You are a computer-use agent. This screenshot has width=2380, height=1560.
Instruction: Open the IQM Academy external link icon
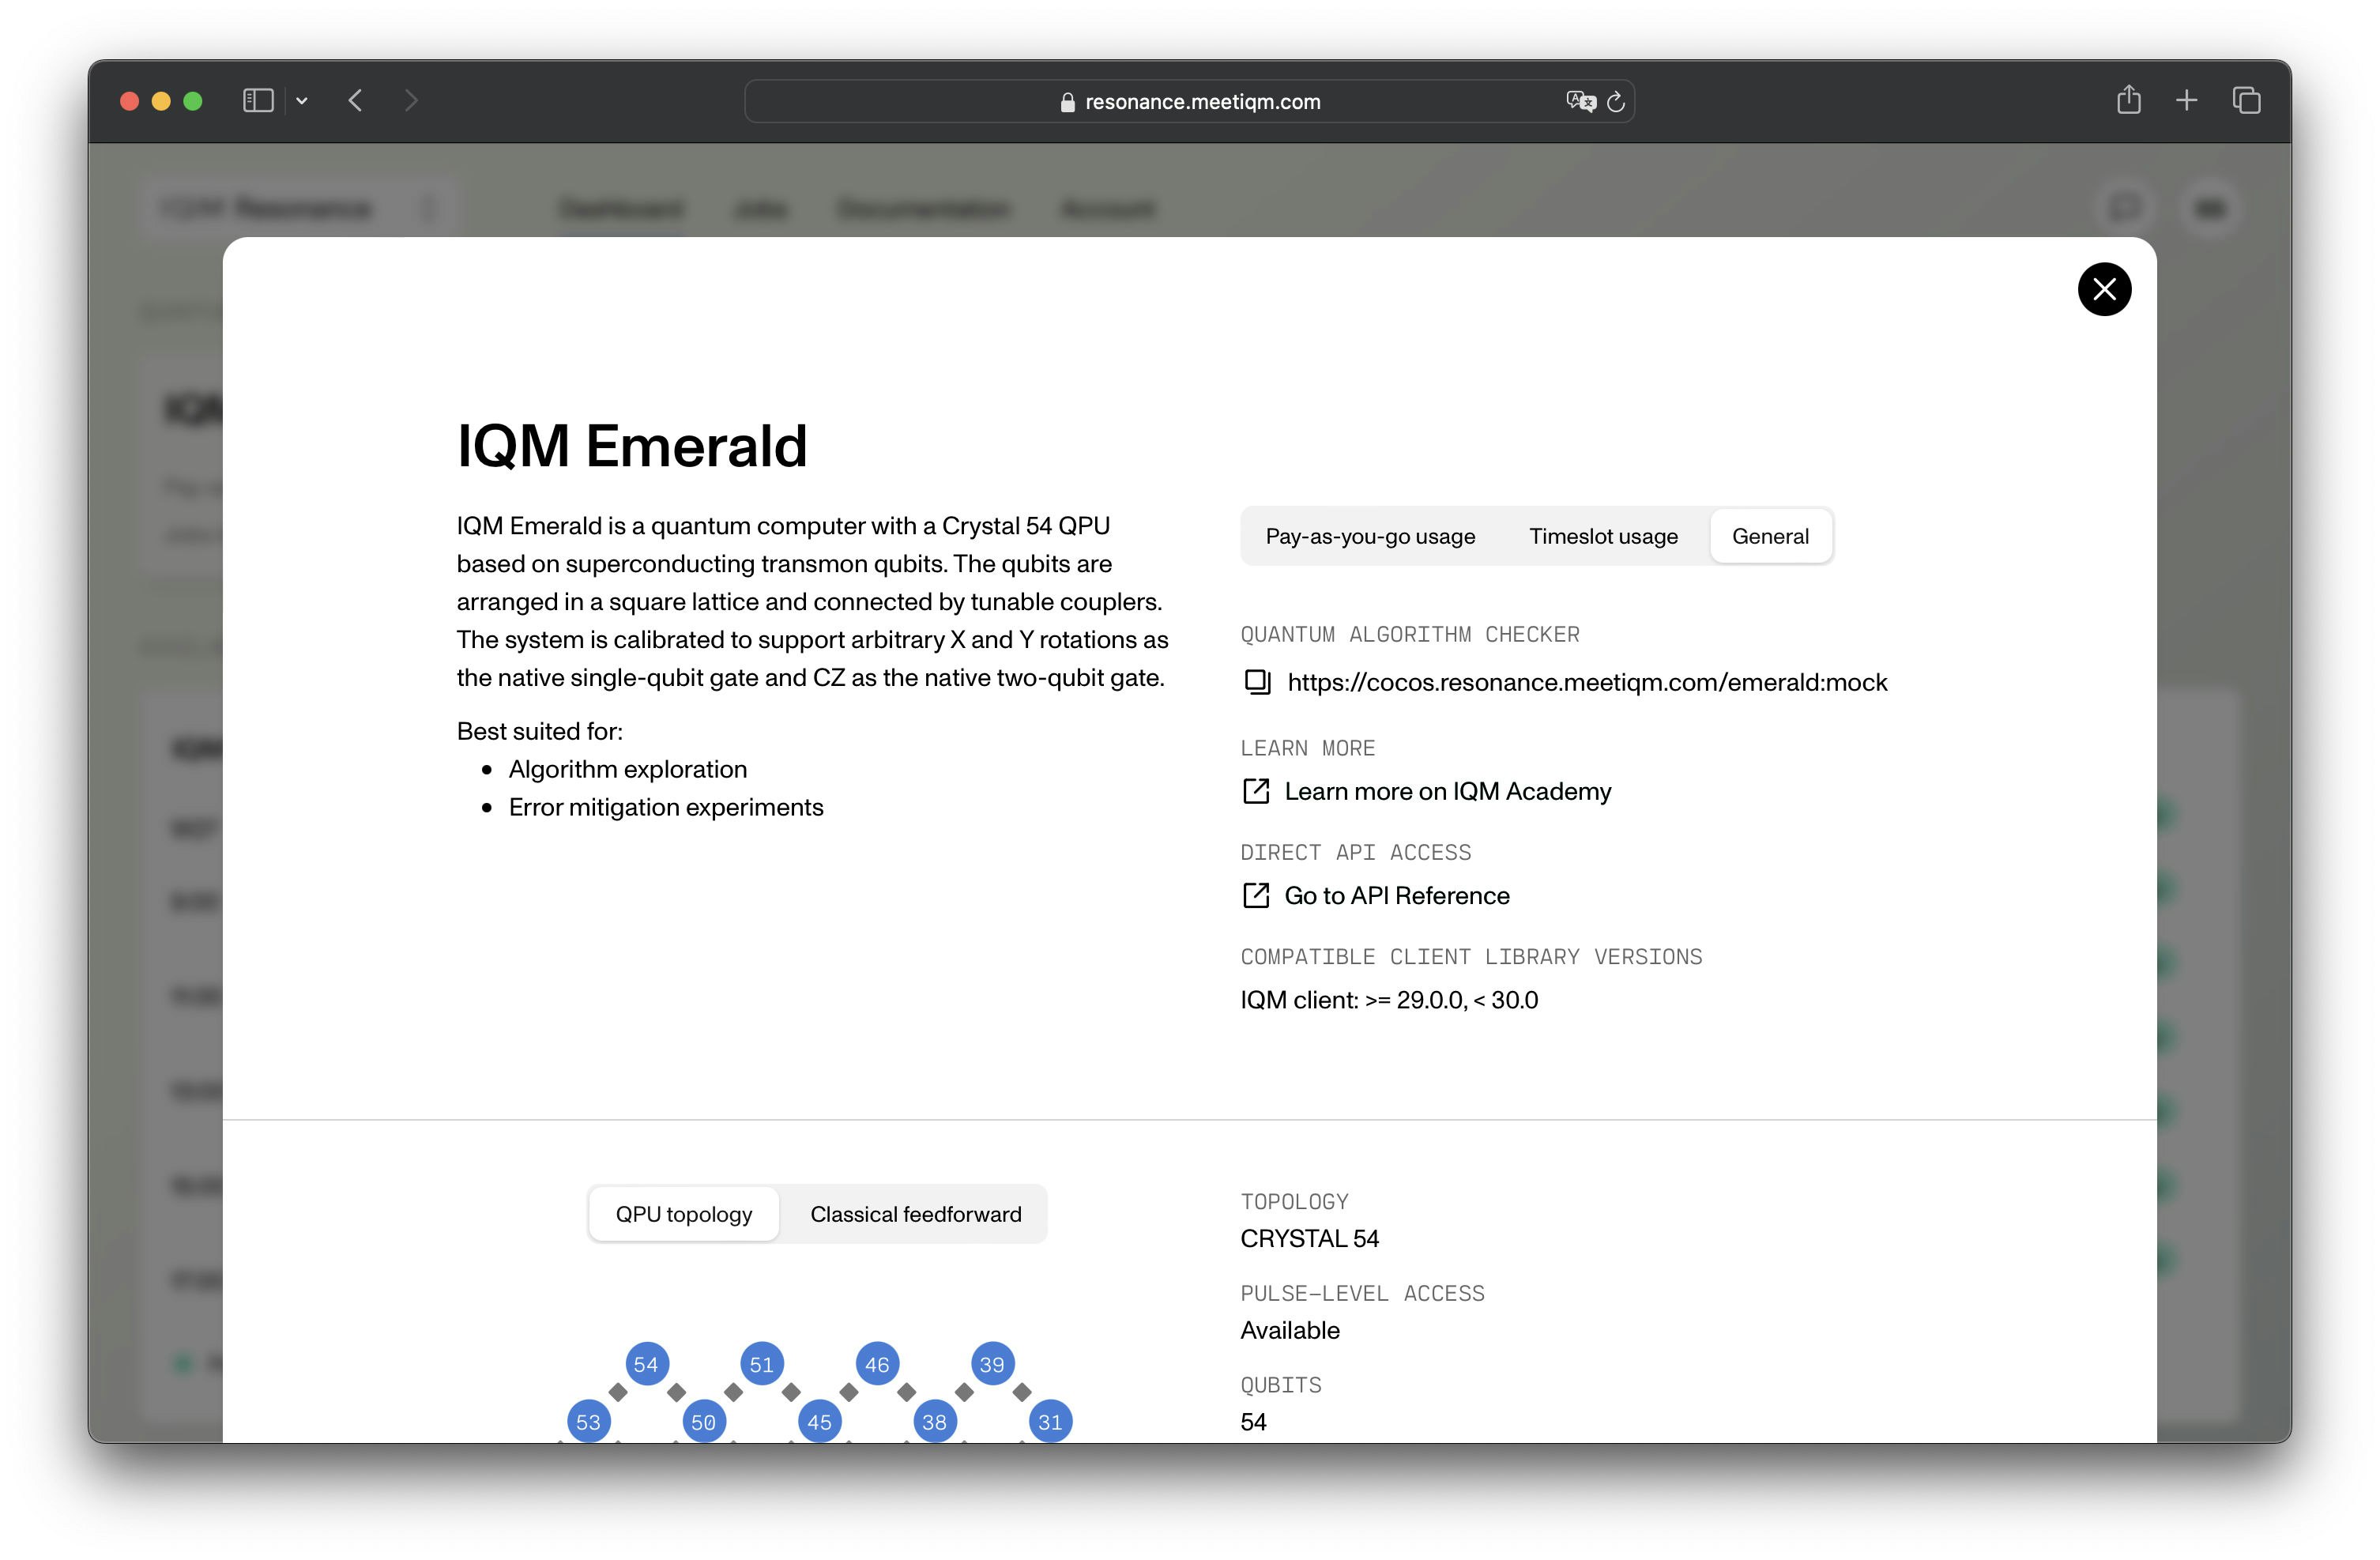pos(1256,791)
